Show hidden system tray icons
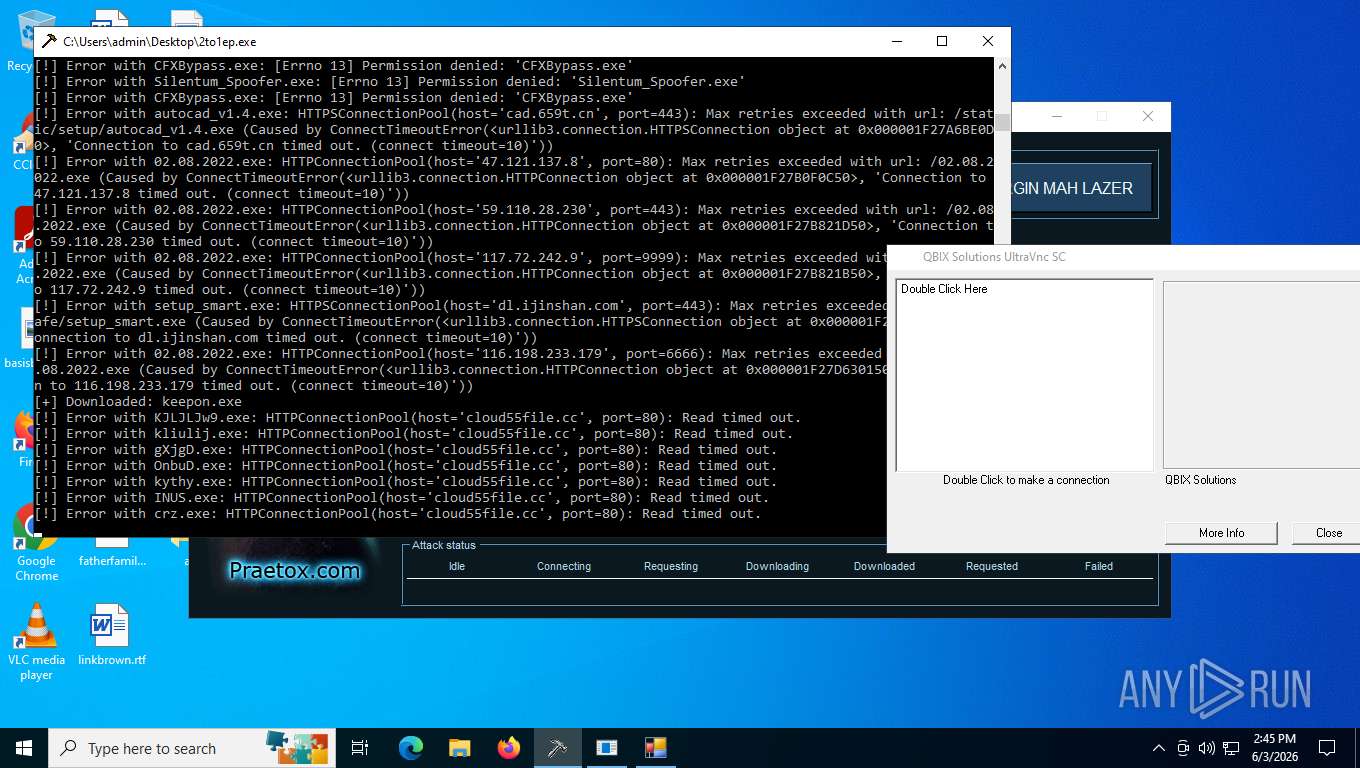1360x768 pixels. tap(1159, 748)
